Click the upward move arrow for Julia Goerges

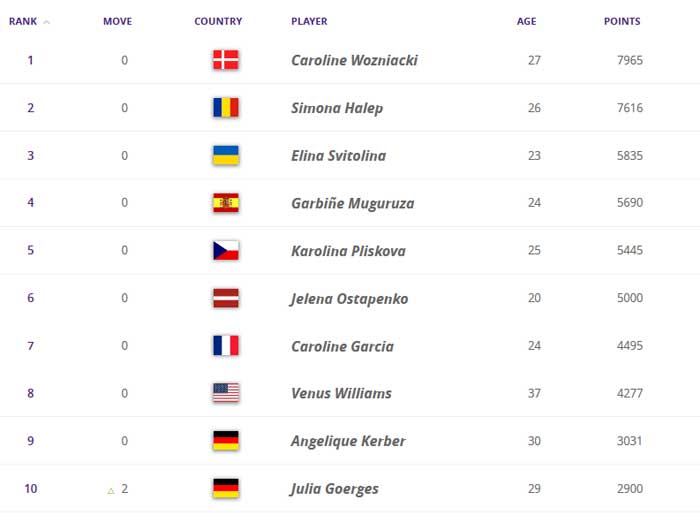(x=112, y=490)
